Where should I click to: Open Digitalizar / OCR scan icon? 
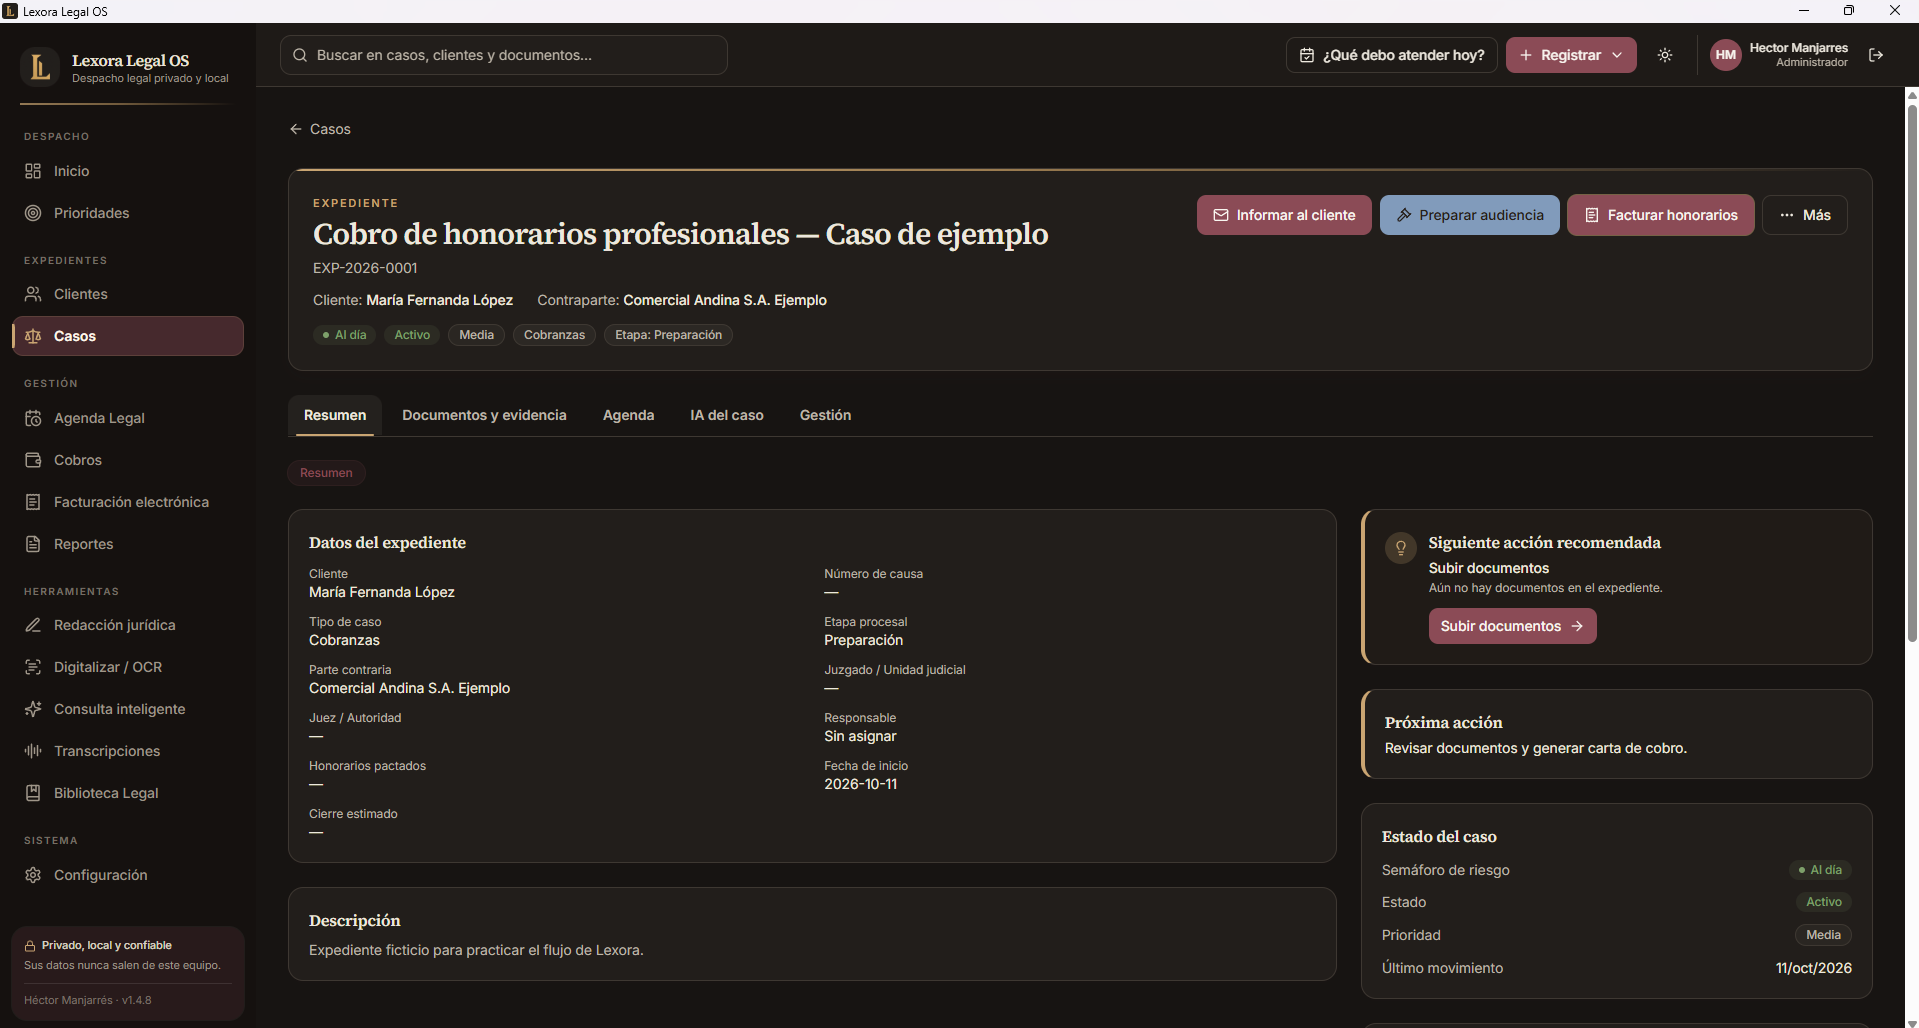(x=33, y=667)
